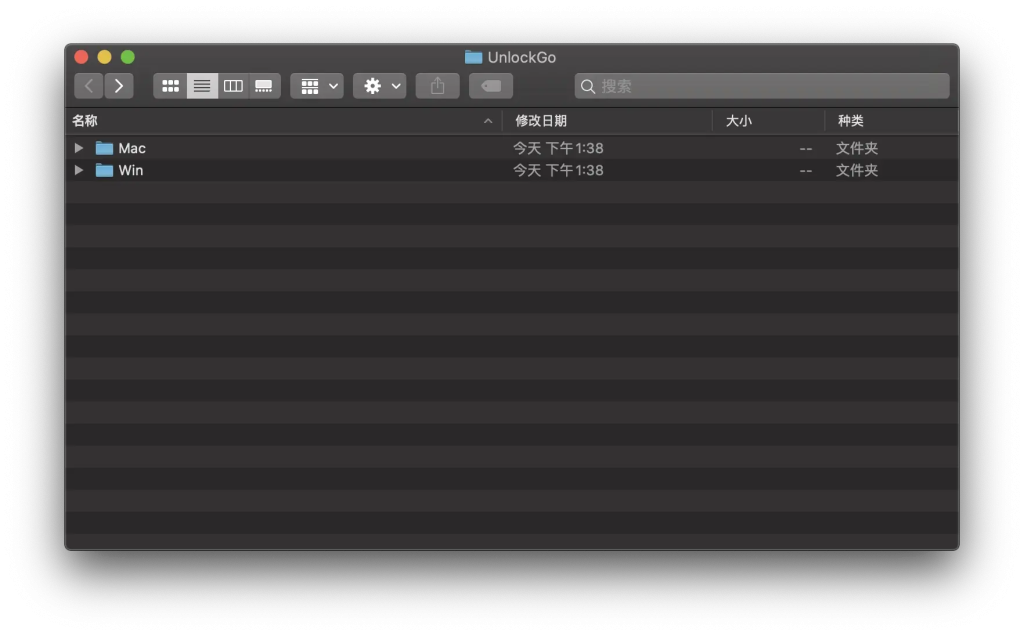Click the UnlockGo folder title icon

473,57
